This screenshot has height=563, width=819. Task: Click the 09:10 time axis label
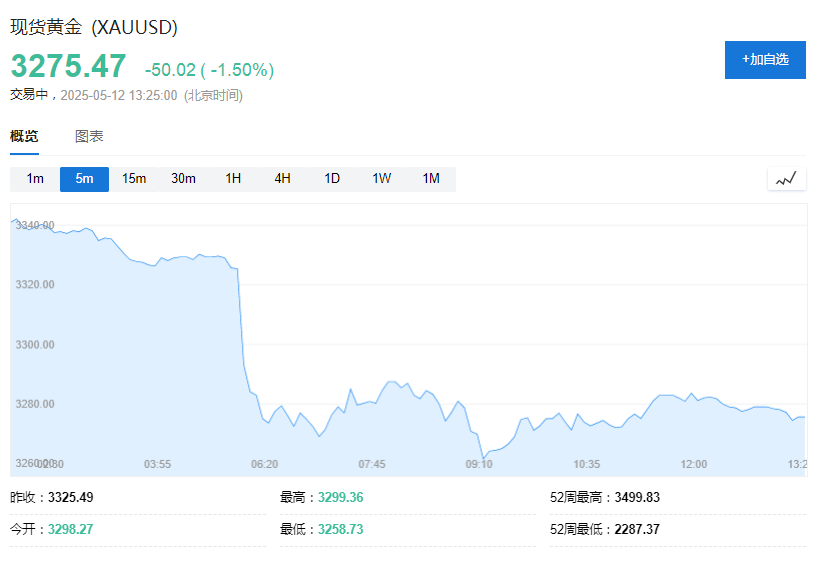point(479,464)
